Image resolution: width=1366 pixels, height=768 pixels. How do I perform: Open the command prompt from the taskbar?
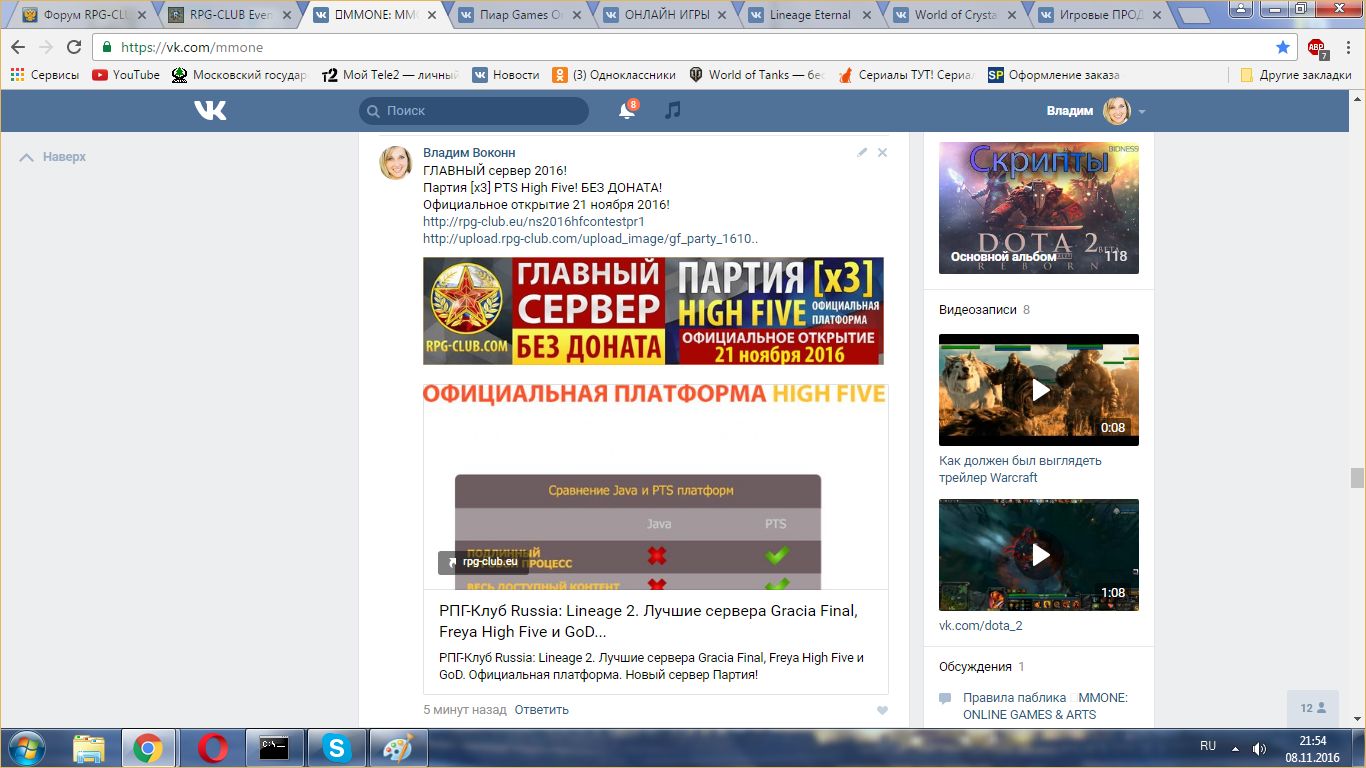[x=274, y=748]
